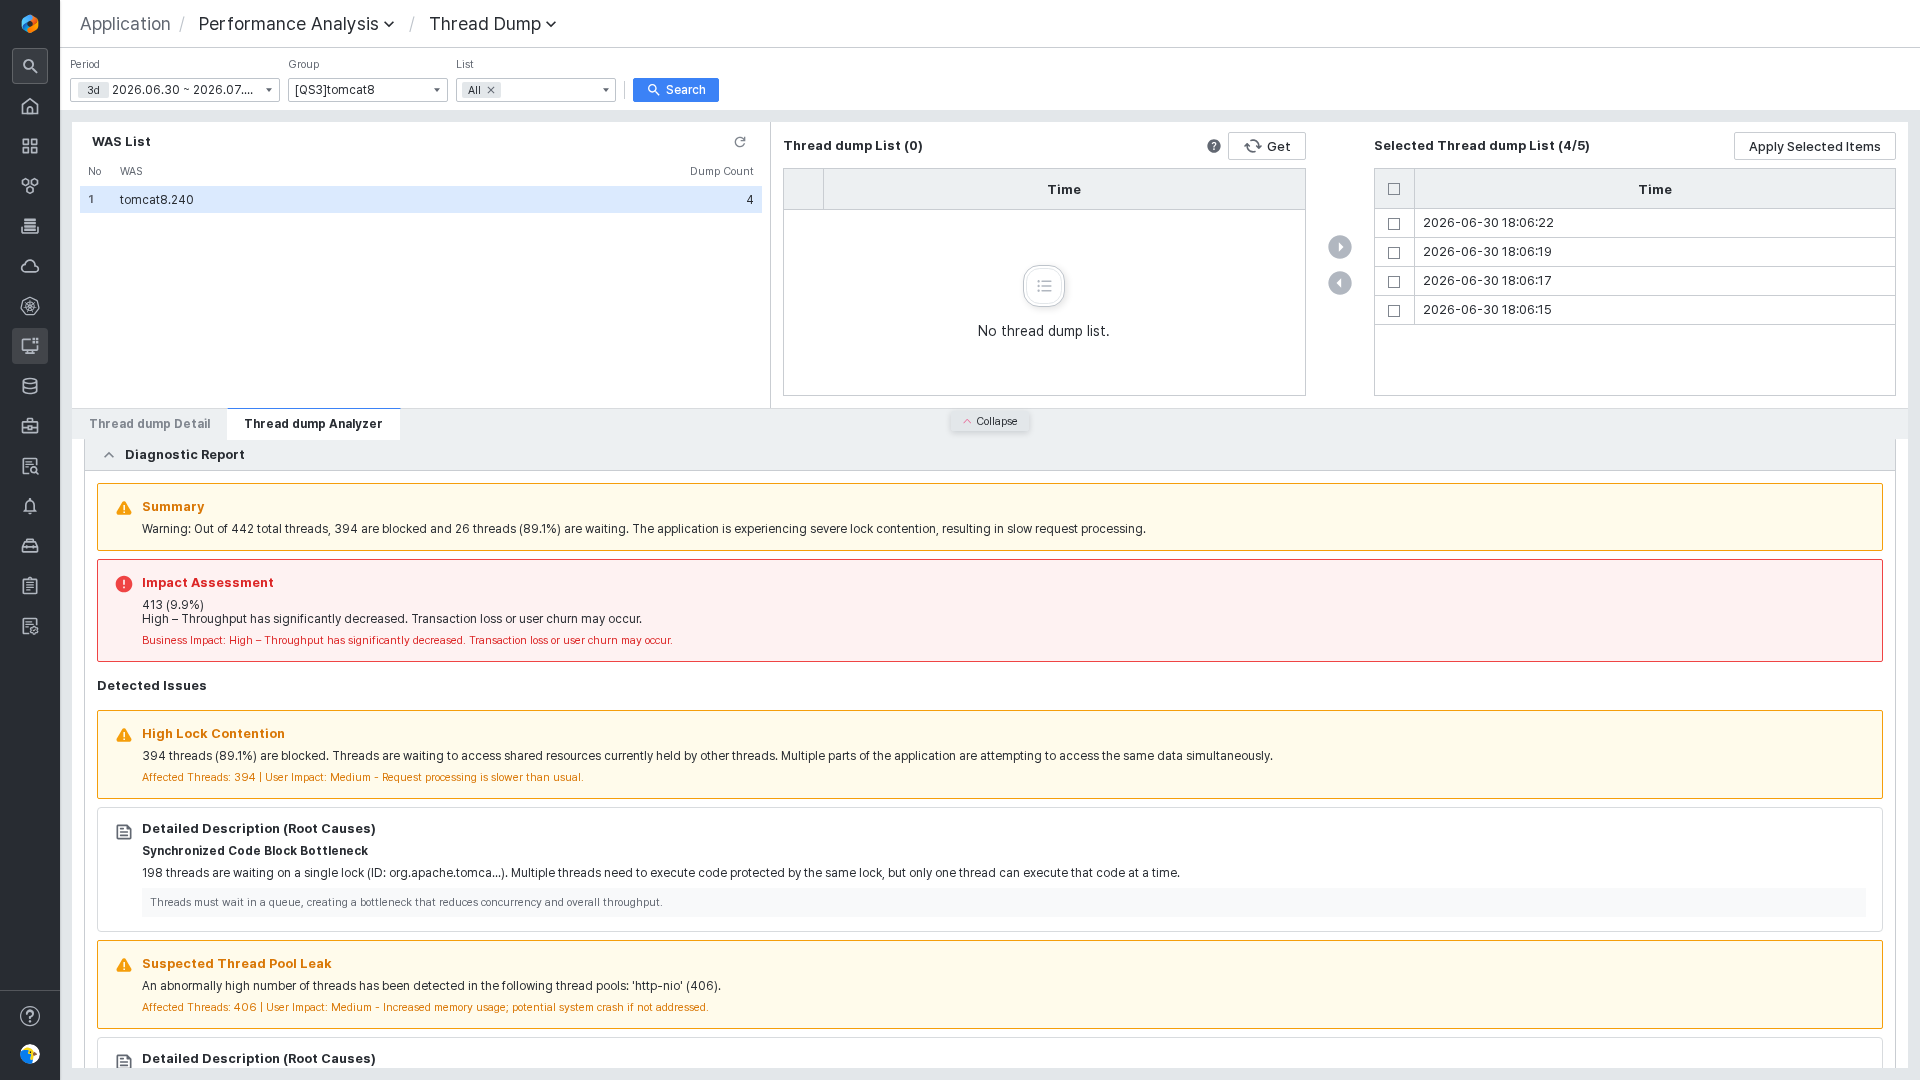Click the help icon beside the Get button
The height and width of the screenshot is (1080, 1920).
[1214, 146]
